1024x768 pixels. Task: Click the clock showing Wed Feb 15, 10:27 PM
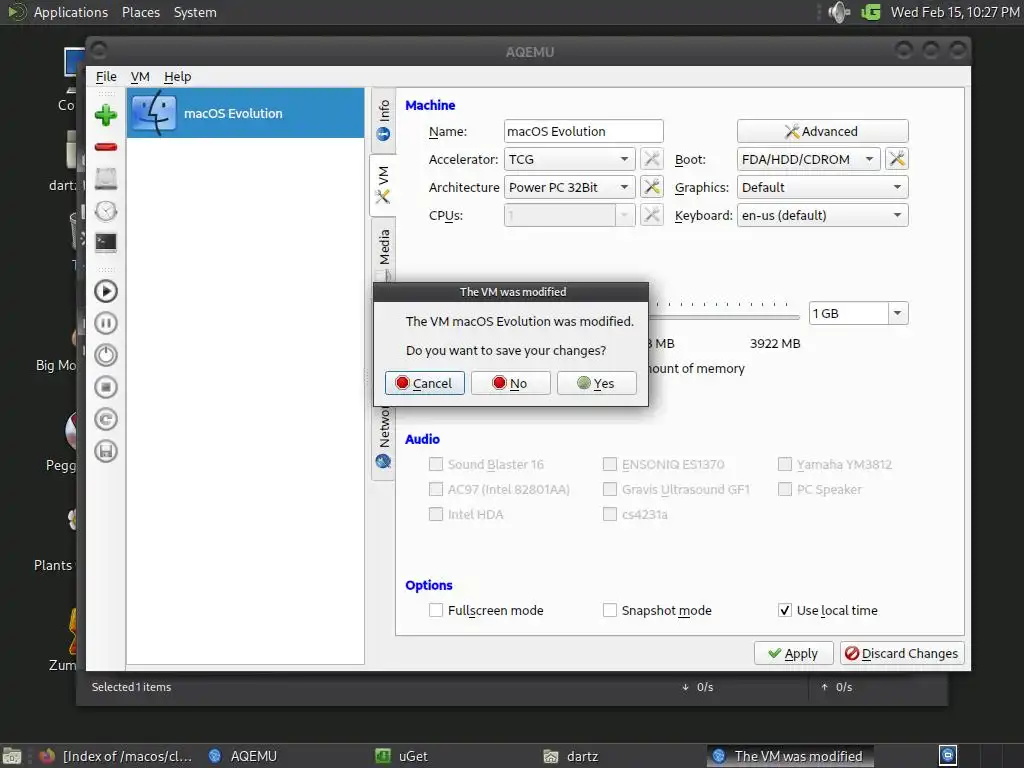tap(955, 12)
